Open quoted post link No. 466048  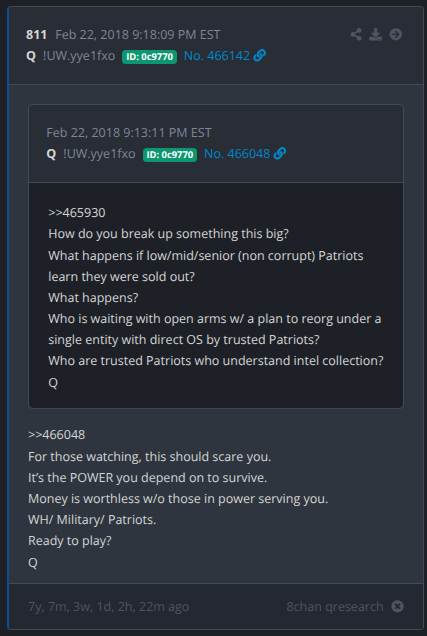(x=237, y=154)
